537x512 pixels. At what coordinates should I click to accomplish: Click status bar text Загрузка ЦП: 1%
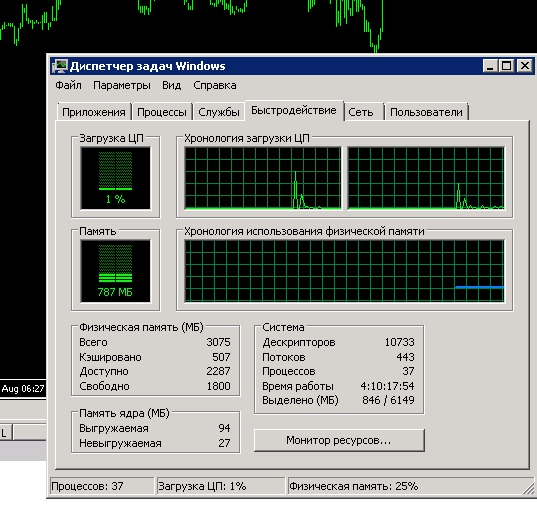202,486
